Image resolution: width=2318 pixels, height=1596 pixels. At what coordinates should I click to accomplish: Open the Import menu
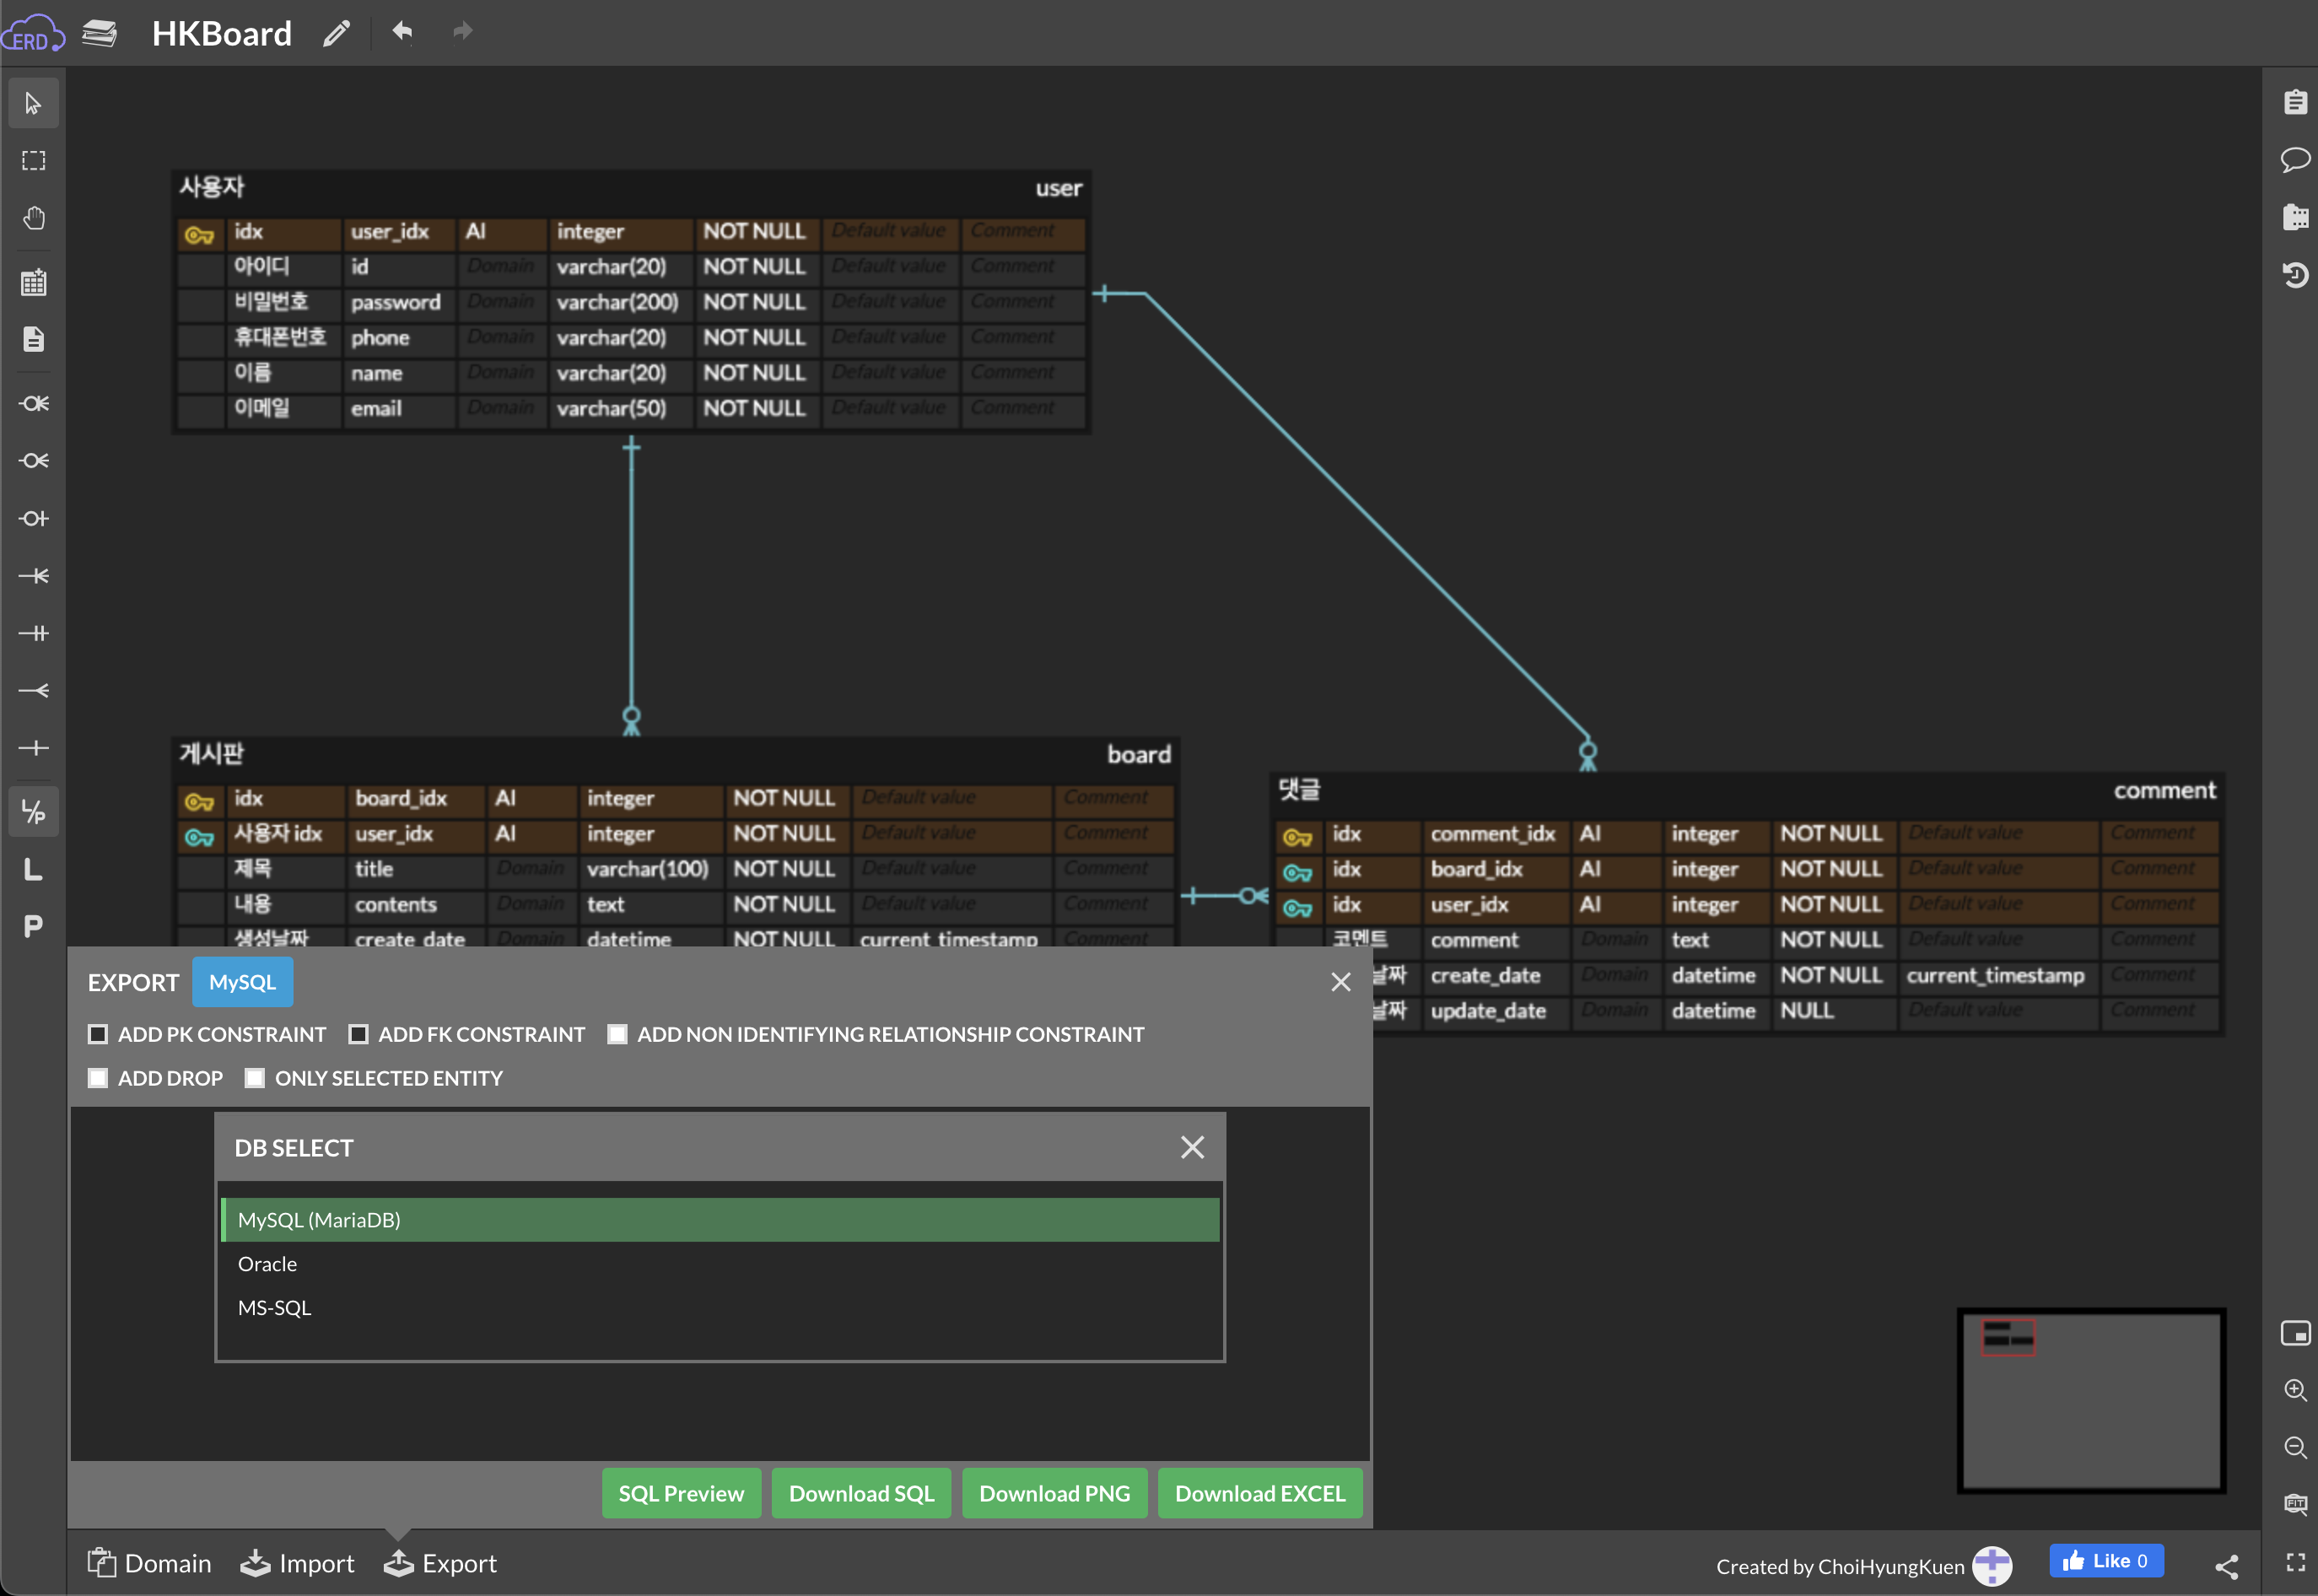(297, 1563)
